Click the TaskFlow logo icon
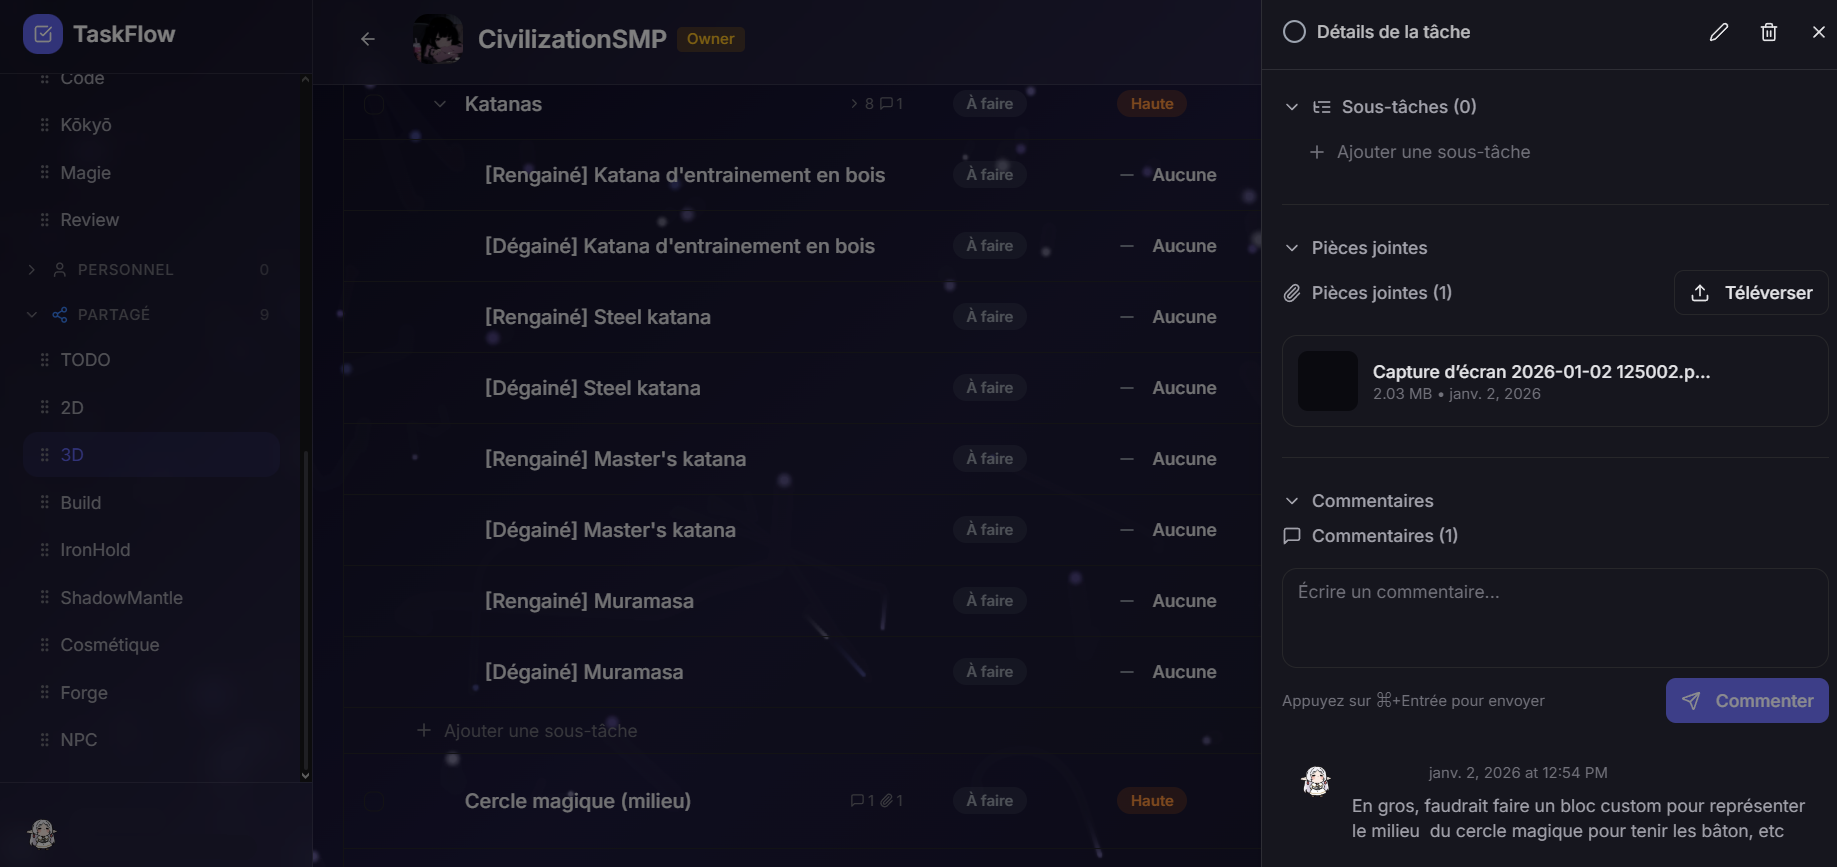The image size is (1837, 867). tap(42, 34)
